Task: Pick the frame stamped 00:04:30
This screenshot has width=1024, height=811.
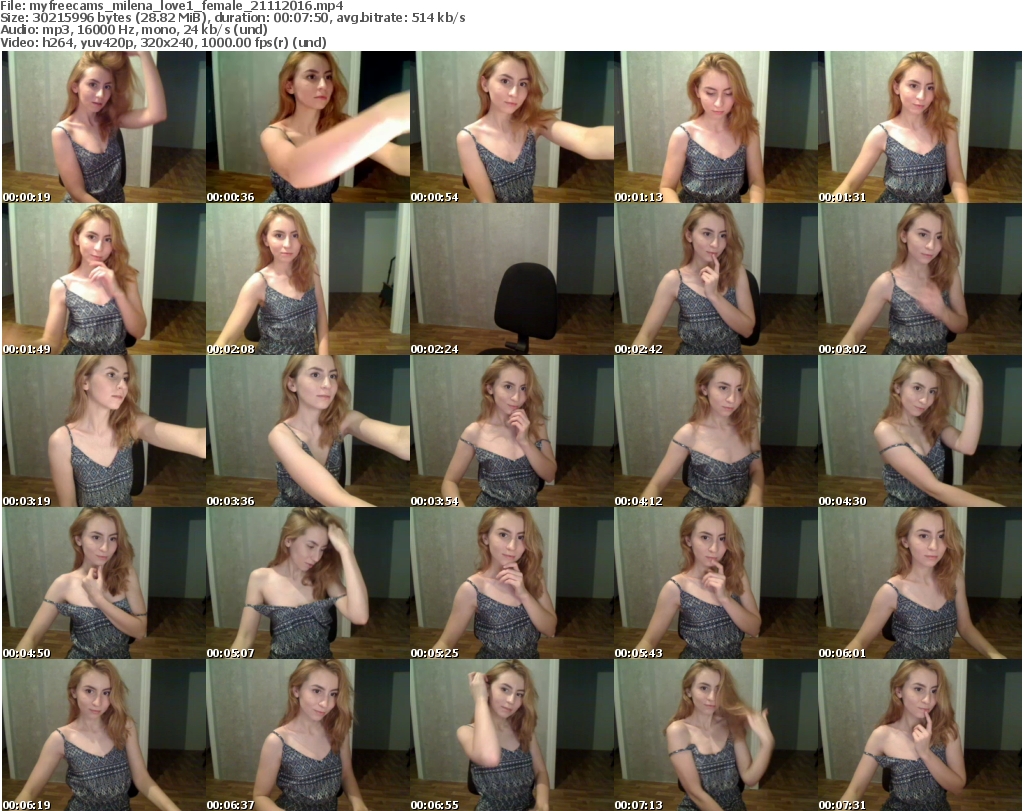Action: click(920, 431)
